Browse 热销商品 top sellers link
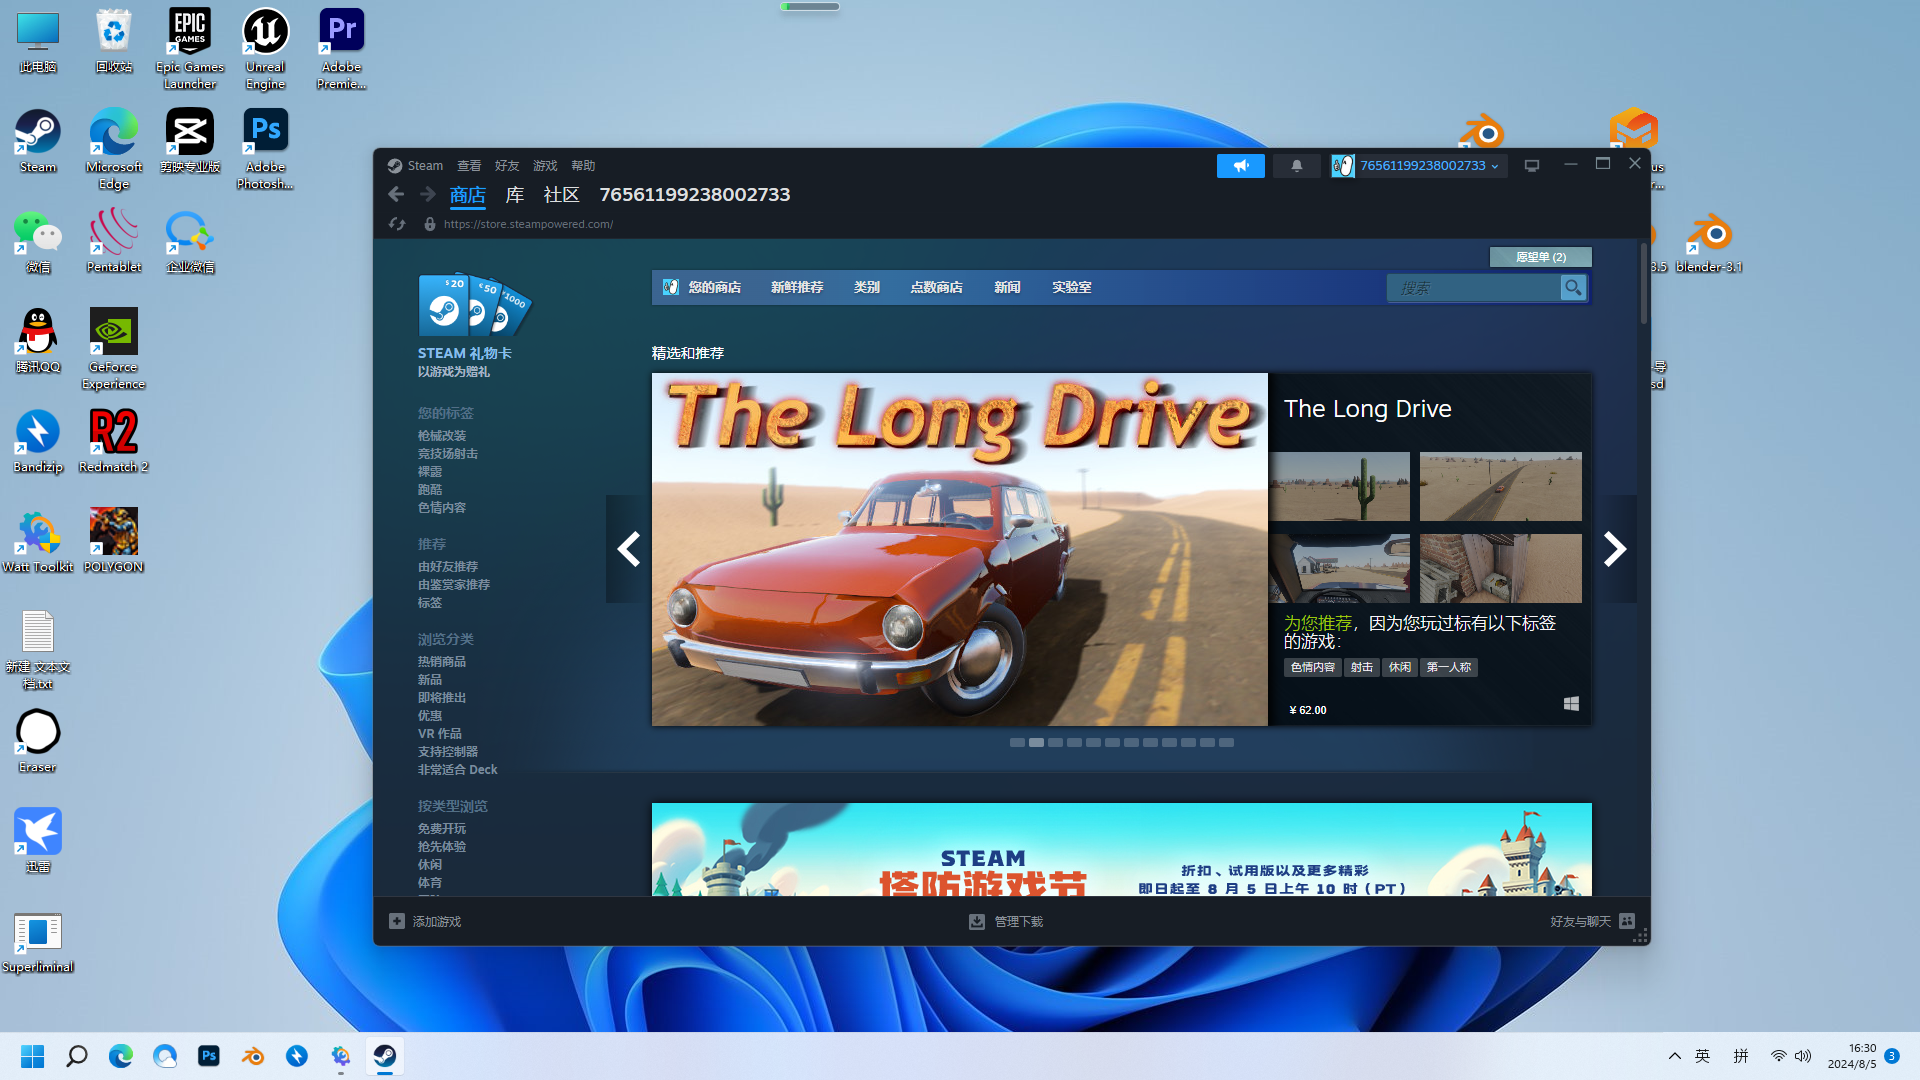Image resolution: width=1920 pixels, height=1080 pixels. (442, 662)
